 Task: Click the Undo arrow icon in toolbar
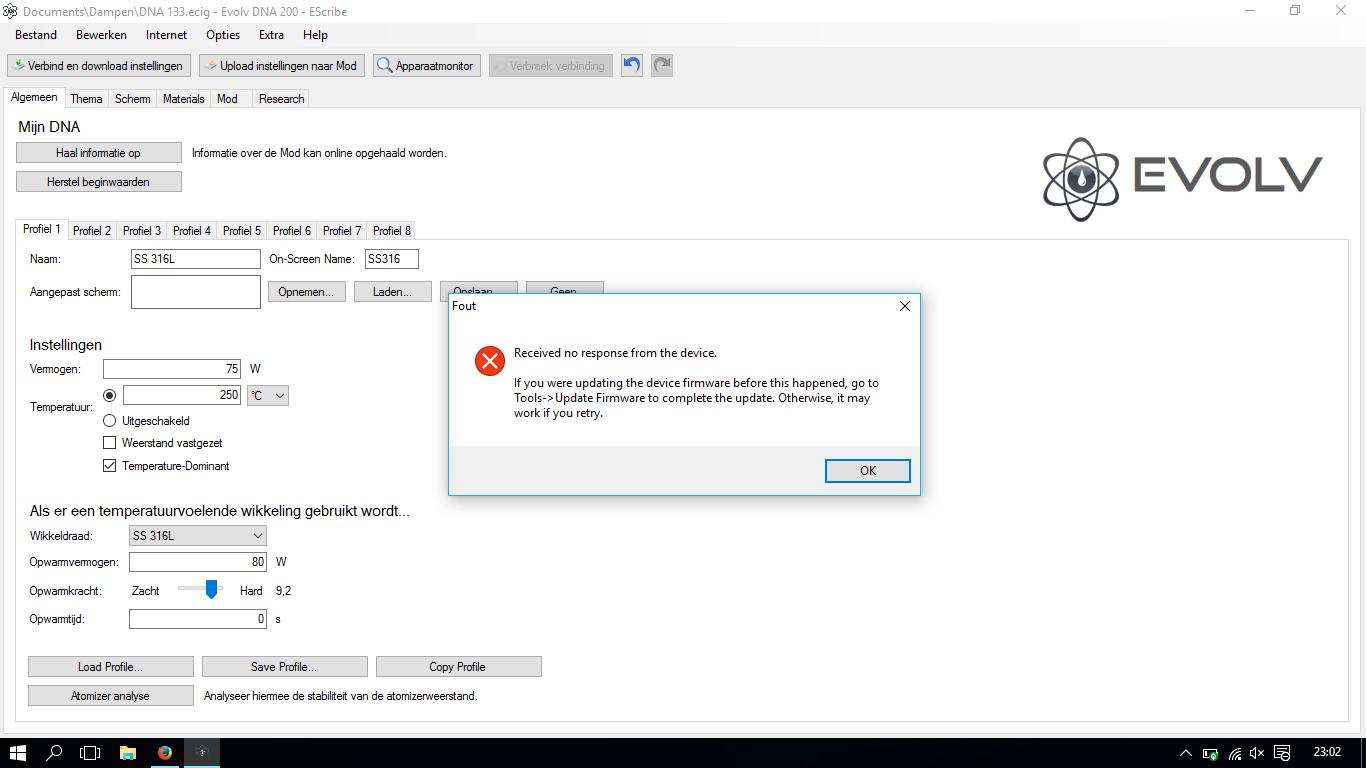coord(631,66)
